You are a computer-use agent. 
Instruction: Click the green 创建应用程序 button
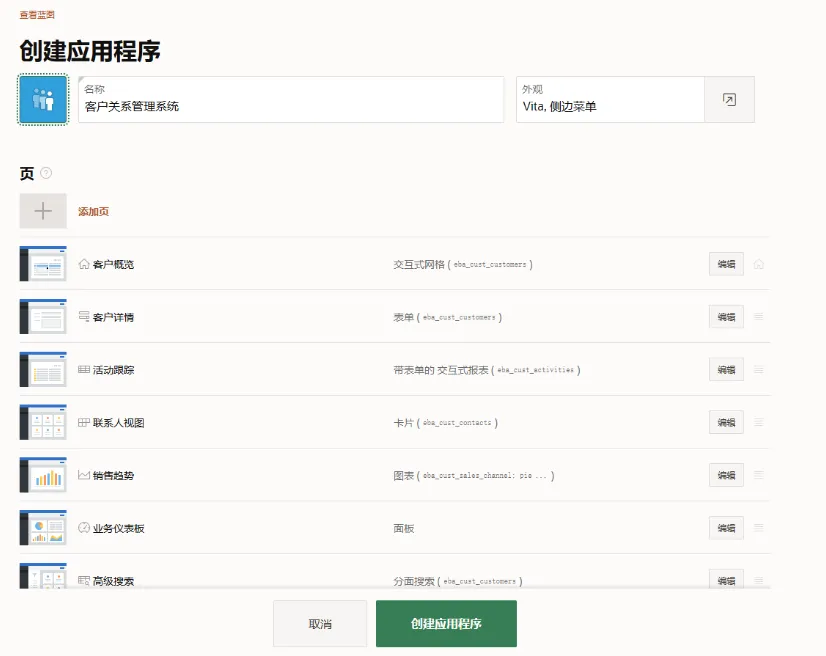tap(446, 623)
